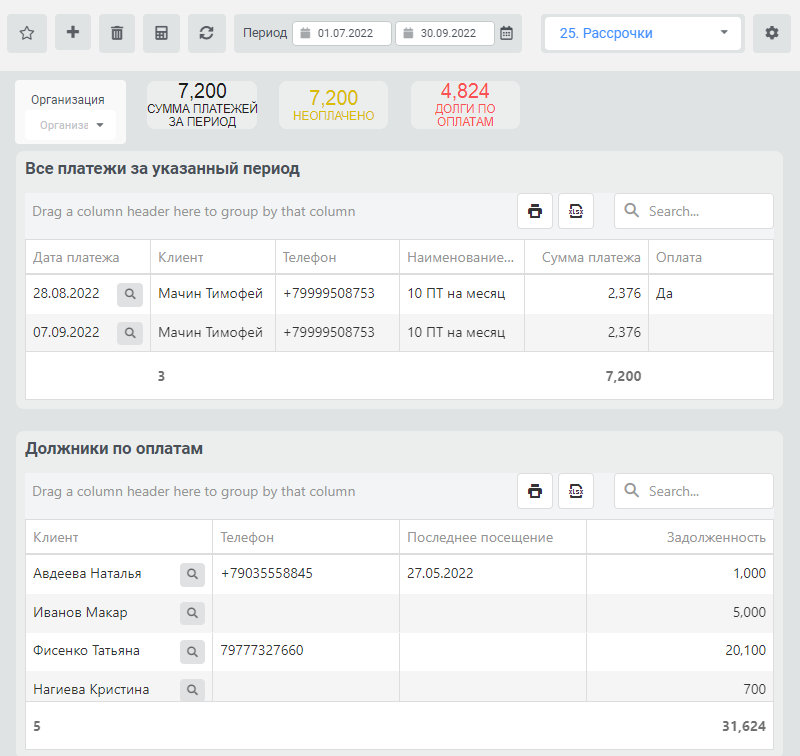
Task: Open the gear settings icon
Action: 771,33
